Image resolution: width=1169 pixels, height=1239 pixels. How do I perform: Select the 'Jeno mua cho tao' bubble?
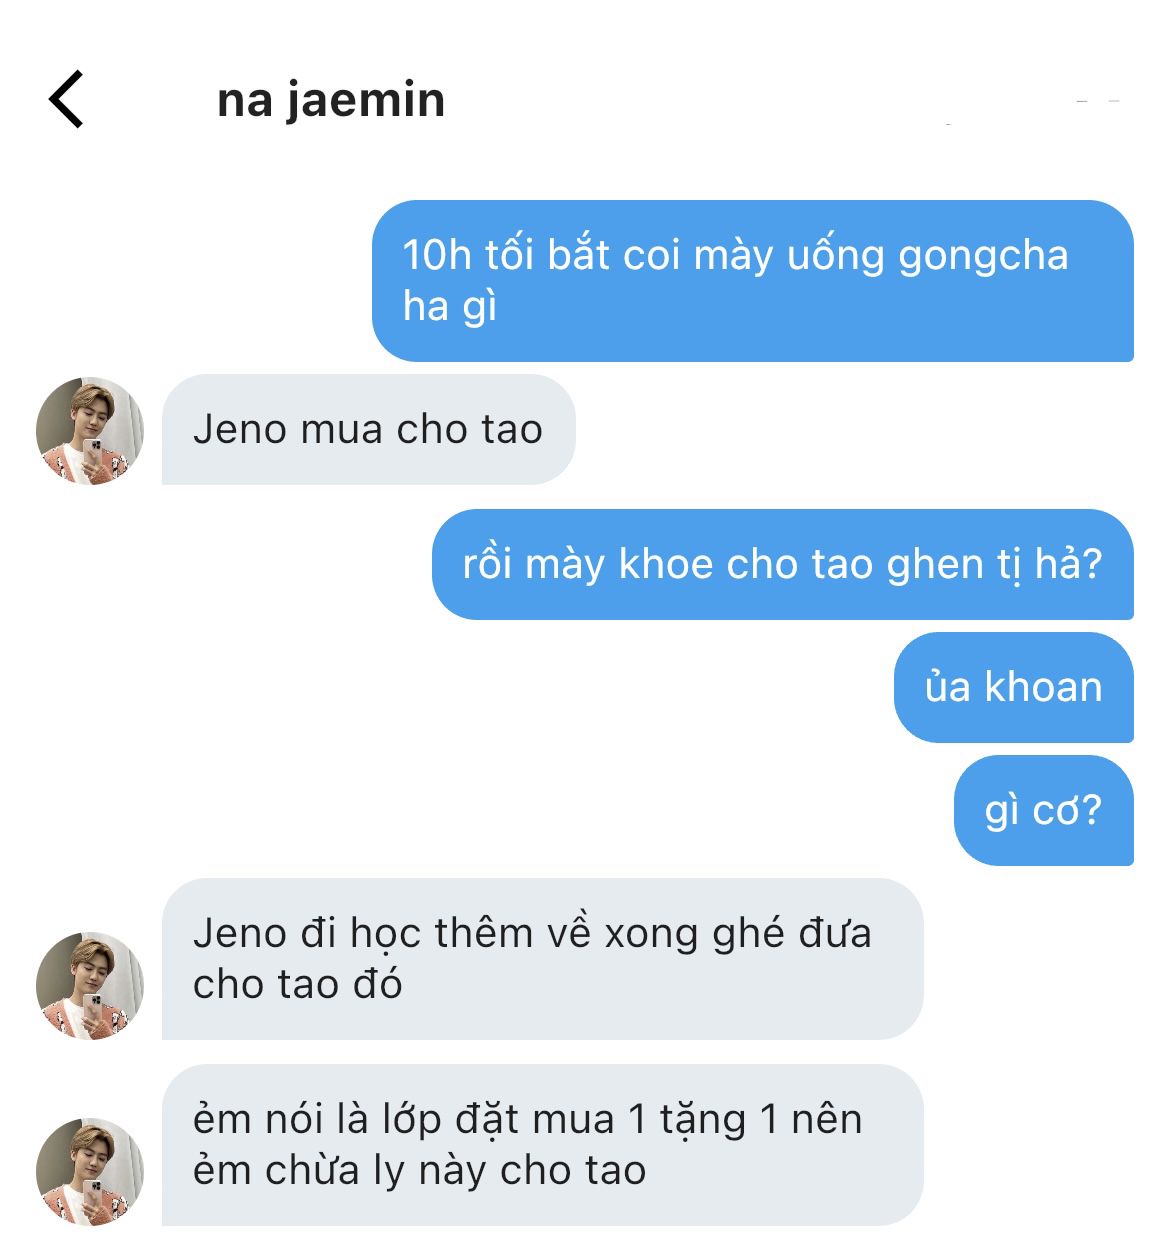(368, 430)
